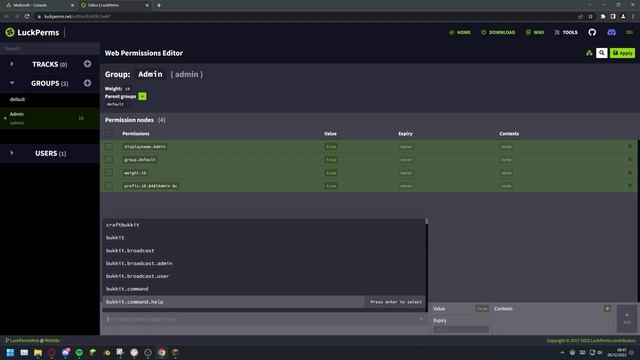This screenshot has height=360, width=640.
Task: Open the Discord icon link
Action: 611,32
